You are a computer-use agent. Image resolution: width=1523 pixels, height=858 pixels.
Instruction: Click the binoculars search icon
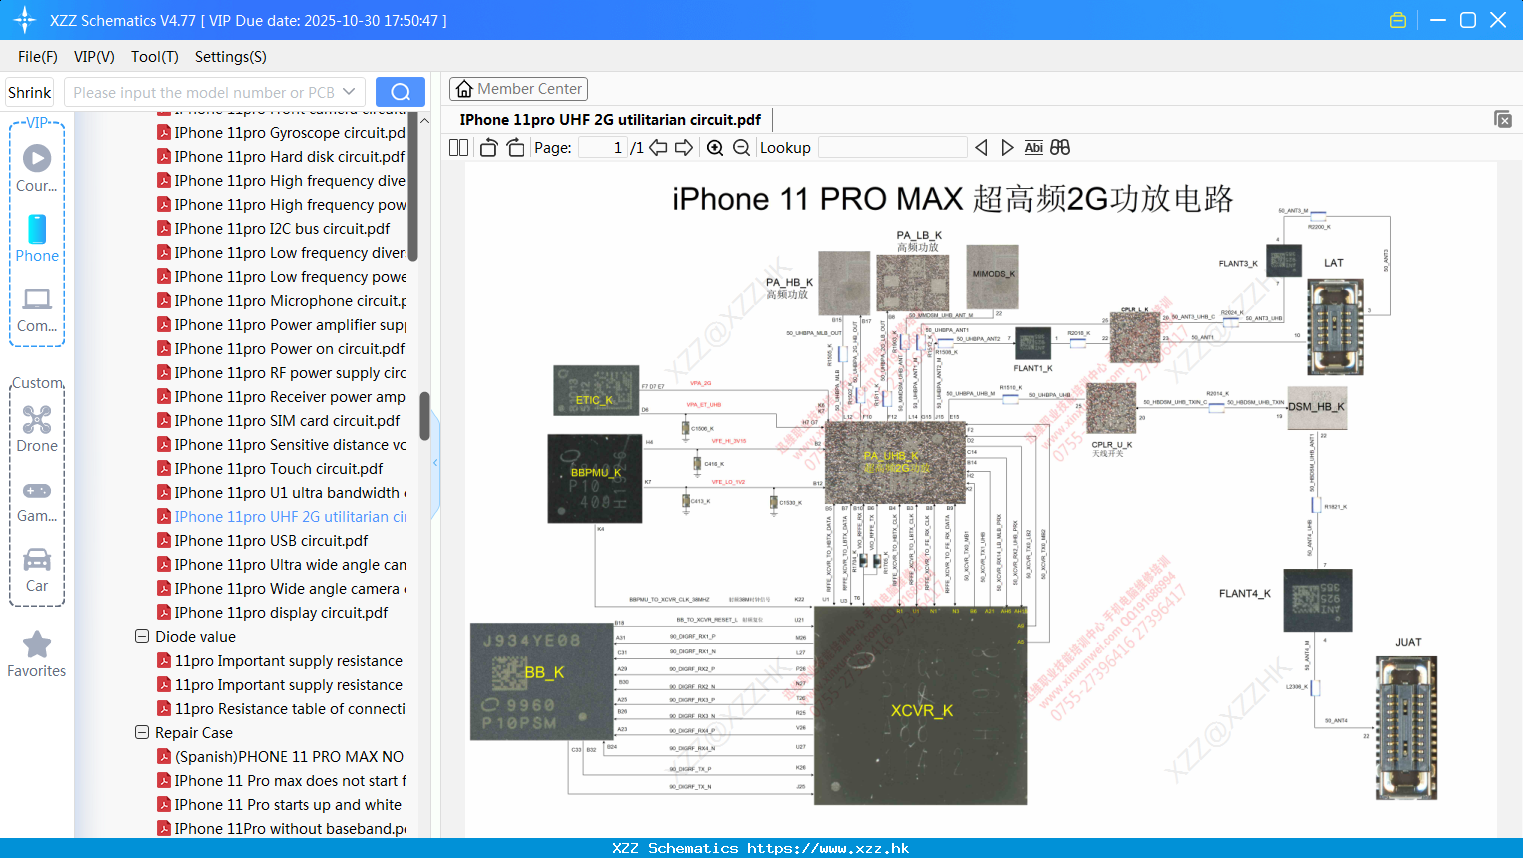tap(1060, 147)
